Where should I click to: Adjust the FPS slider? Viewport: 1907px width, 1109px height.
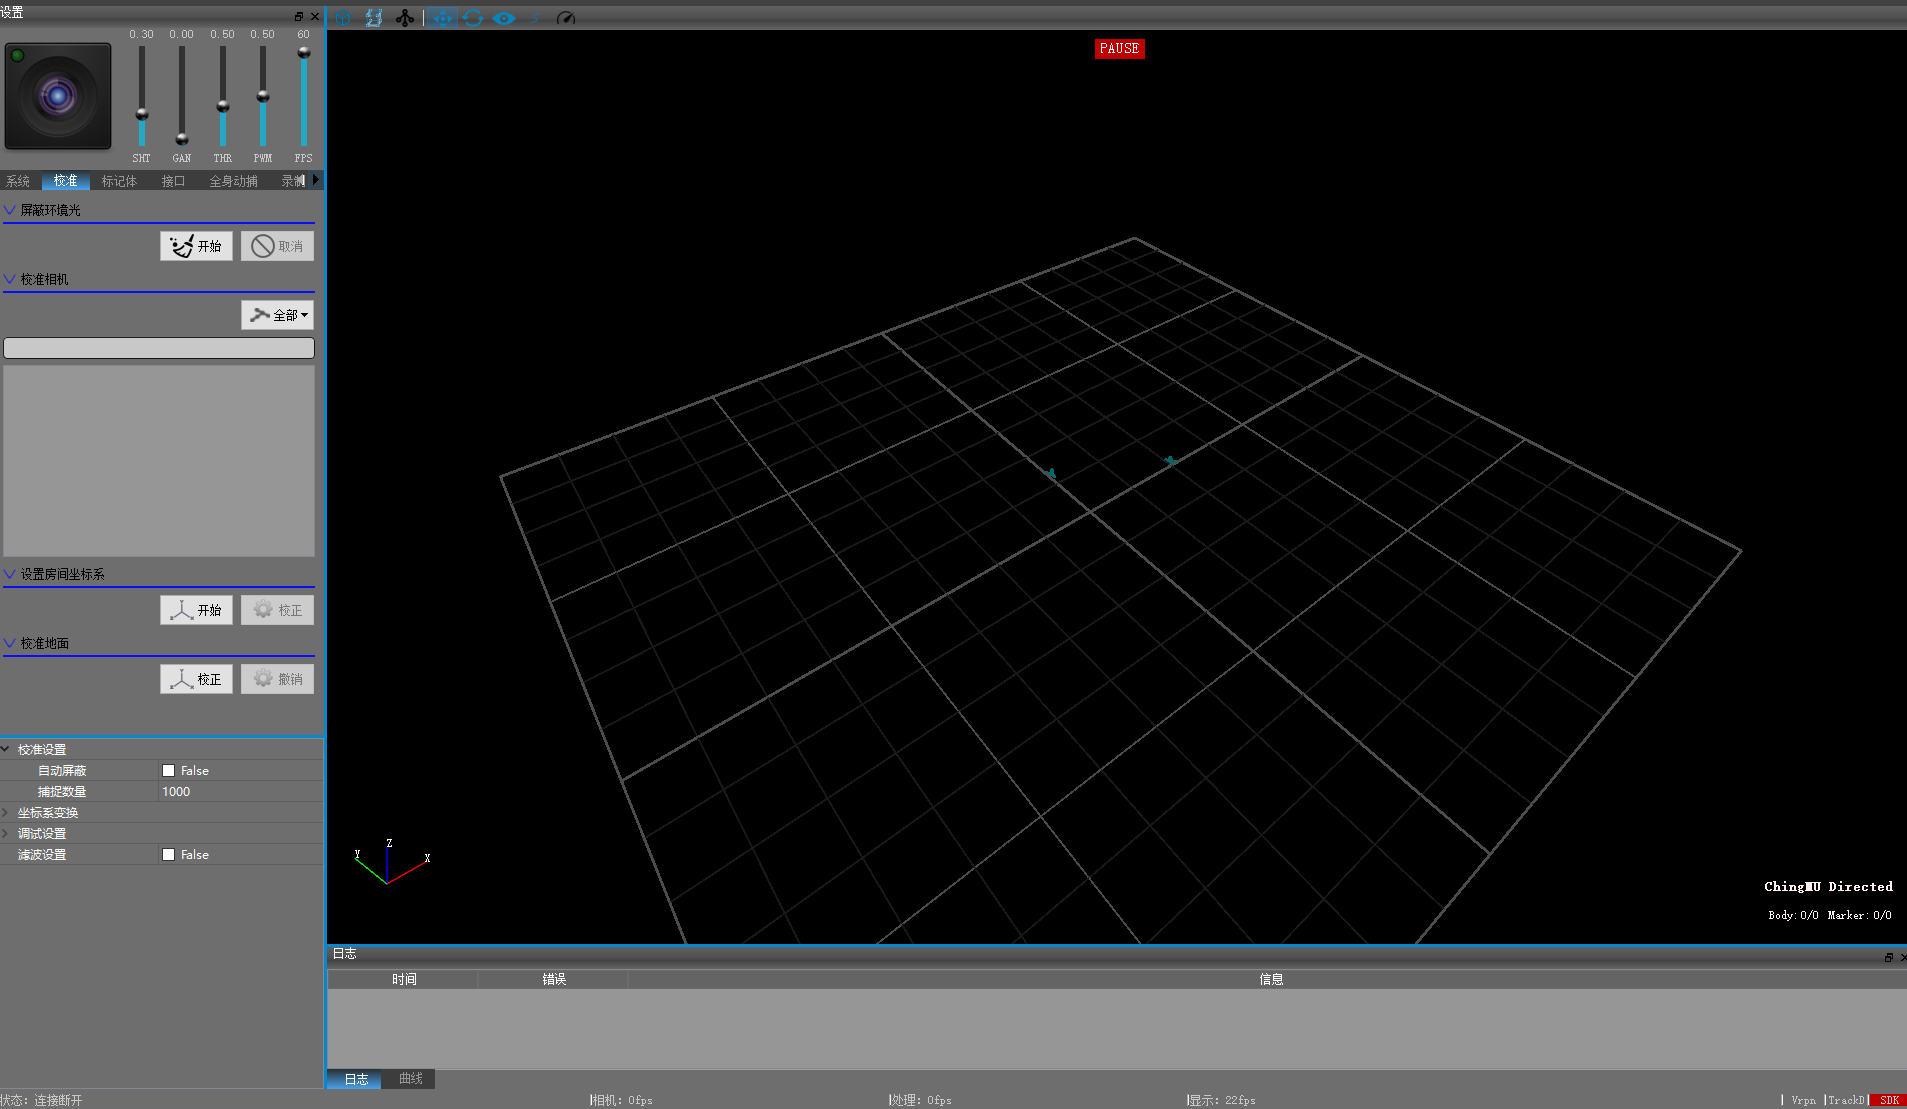pos(304,53)
